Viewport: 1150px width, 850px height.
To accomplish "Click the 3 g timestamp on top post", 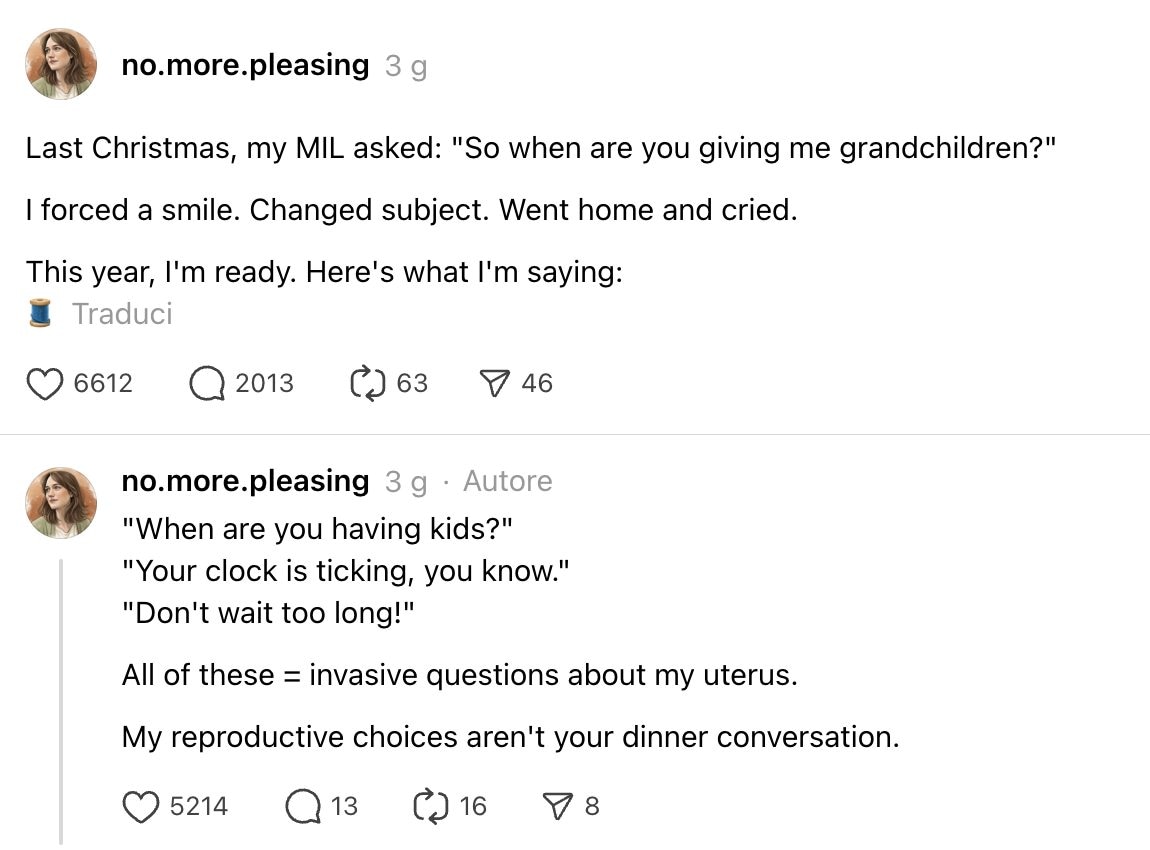I will (x=406, y=67).
